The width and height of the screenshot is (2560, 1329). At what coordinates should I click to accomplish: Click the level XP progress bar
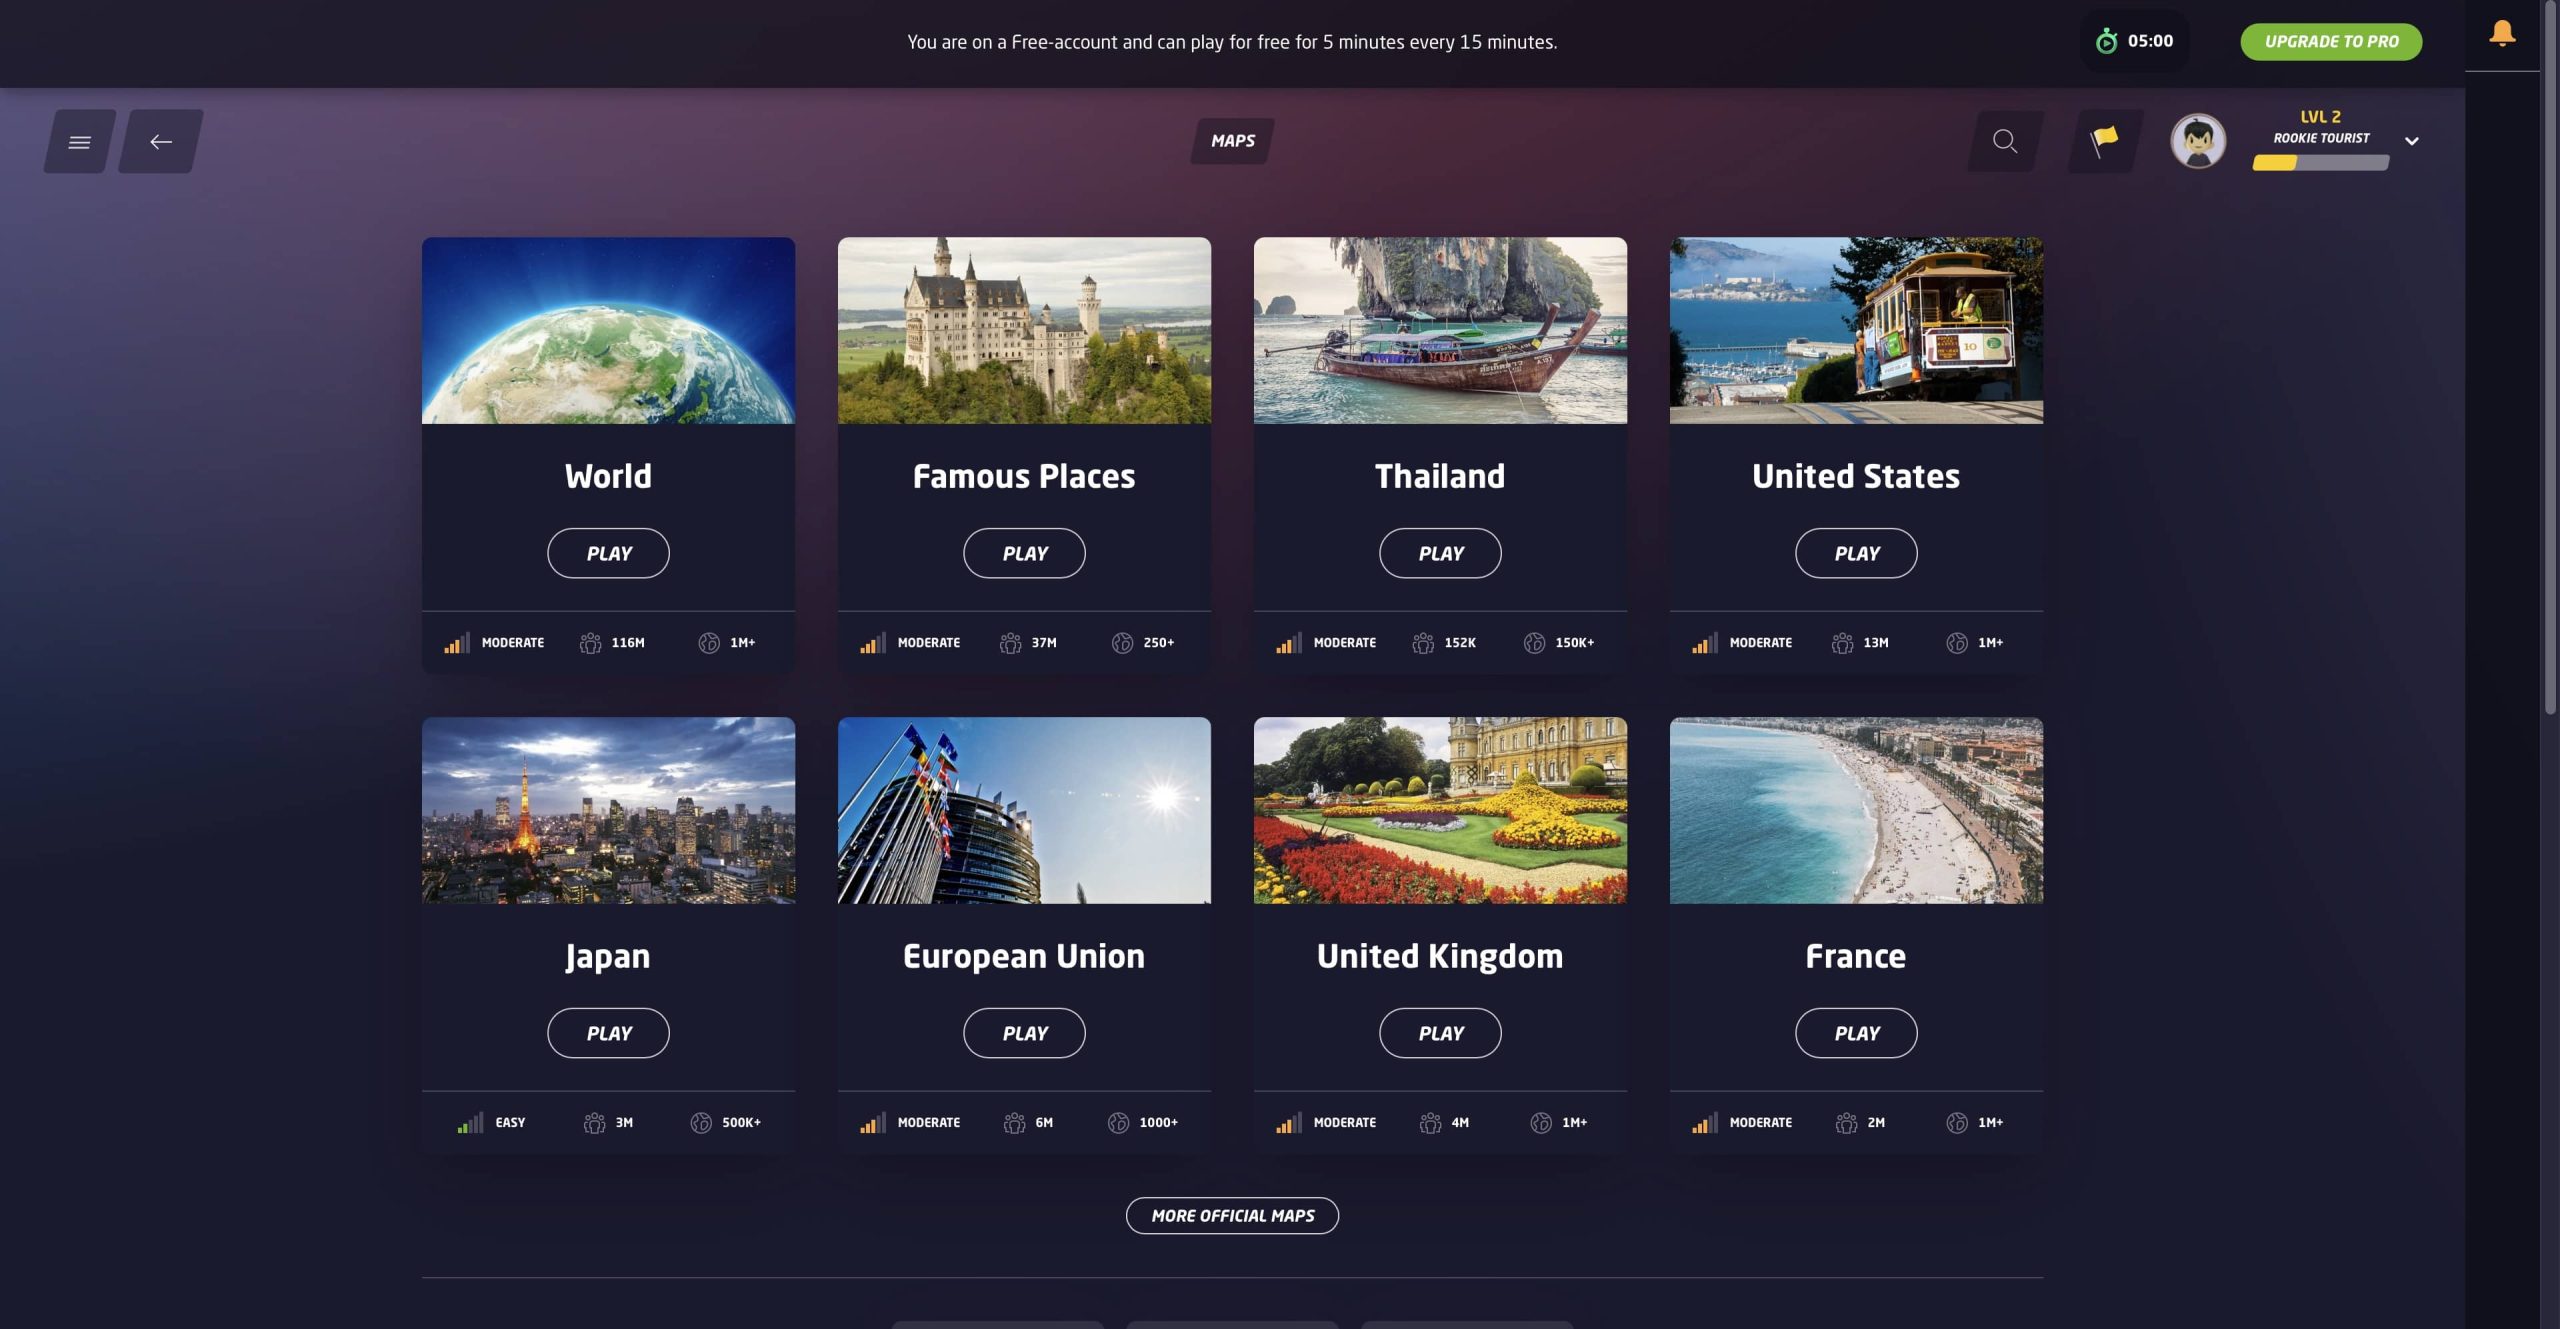pyautogui.click(x=2320, y=164)
